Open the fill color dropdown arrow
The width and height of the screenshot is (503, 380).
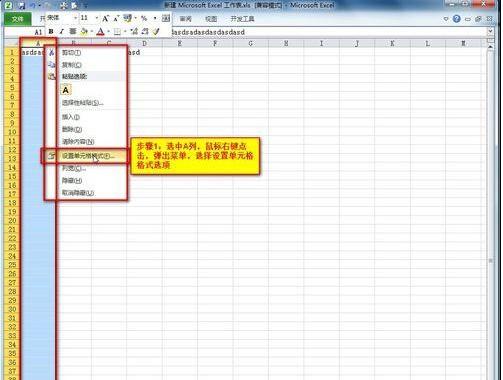point(92,32)
